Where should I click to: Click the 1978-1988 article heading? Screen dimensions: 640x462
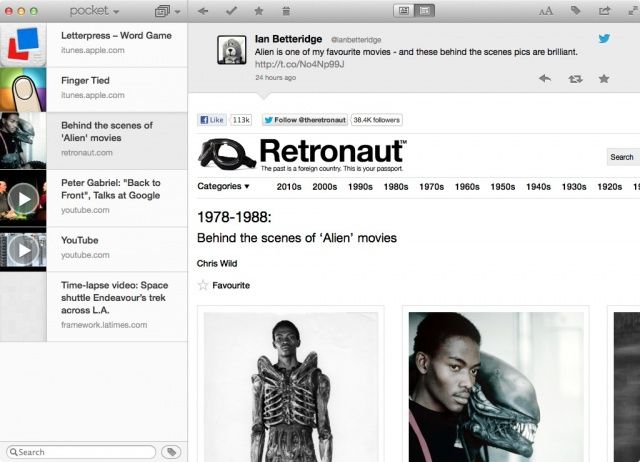(x=234, y=217)
